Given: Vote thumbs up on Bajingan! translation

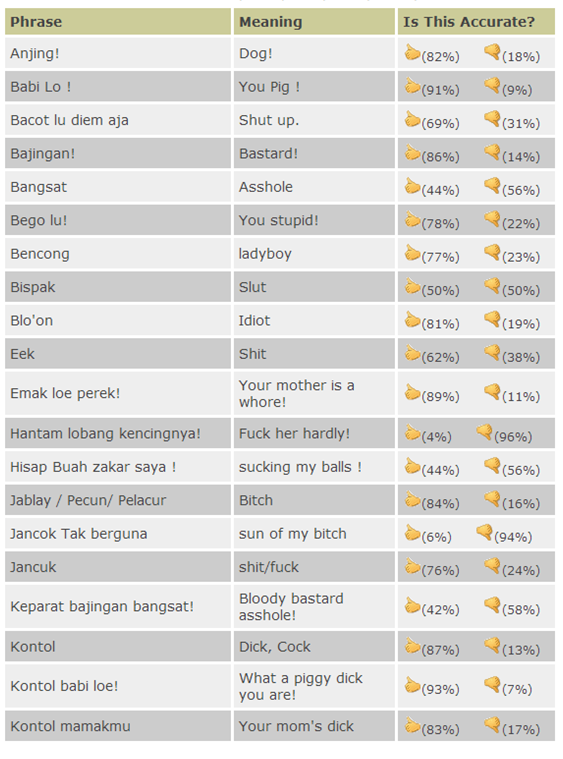Looking at the screenshot, I should (412, 152).
